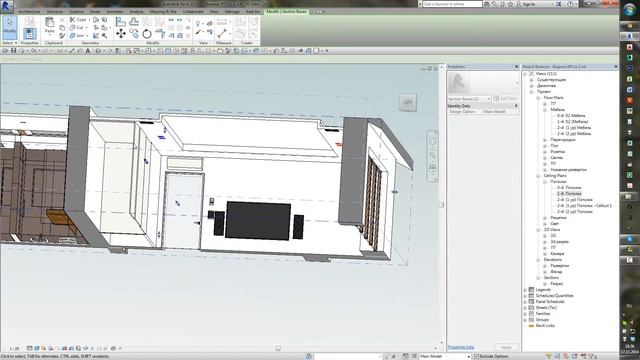This screenshot has width=640, height=360.
Task: Click the search keyword input field
Action: [x=452, y=4]
